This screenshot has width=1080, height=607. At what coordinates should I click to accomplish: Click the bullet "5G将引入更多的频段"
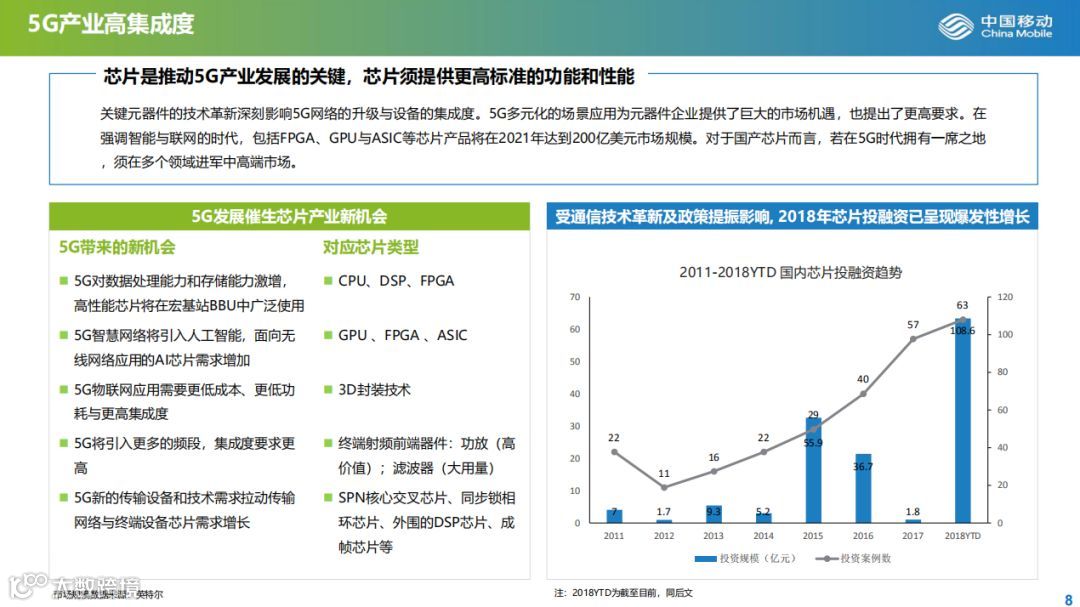185,456
